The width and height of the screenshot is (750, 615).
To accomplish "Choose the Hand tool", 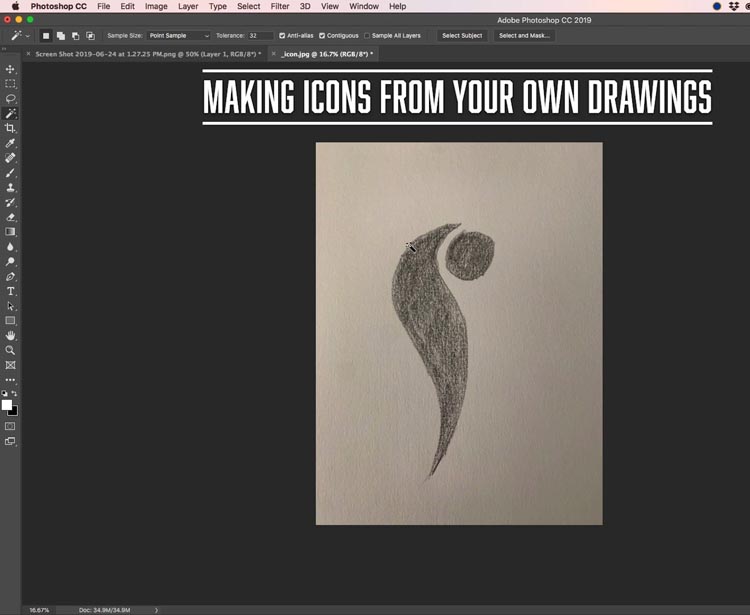I will coord(10,335).
